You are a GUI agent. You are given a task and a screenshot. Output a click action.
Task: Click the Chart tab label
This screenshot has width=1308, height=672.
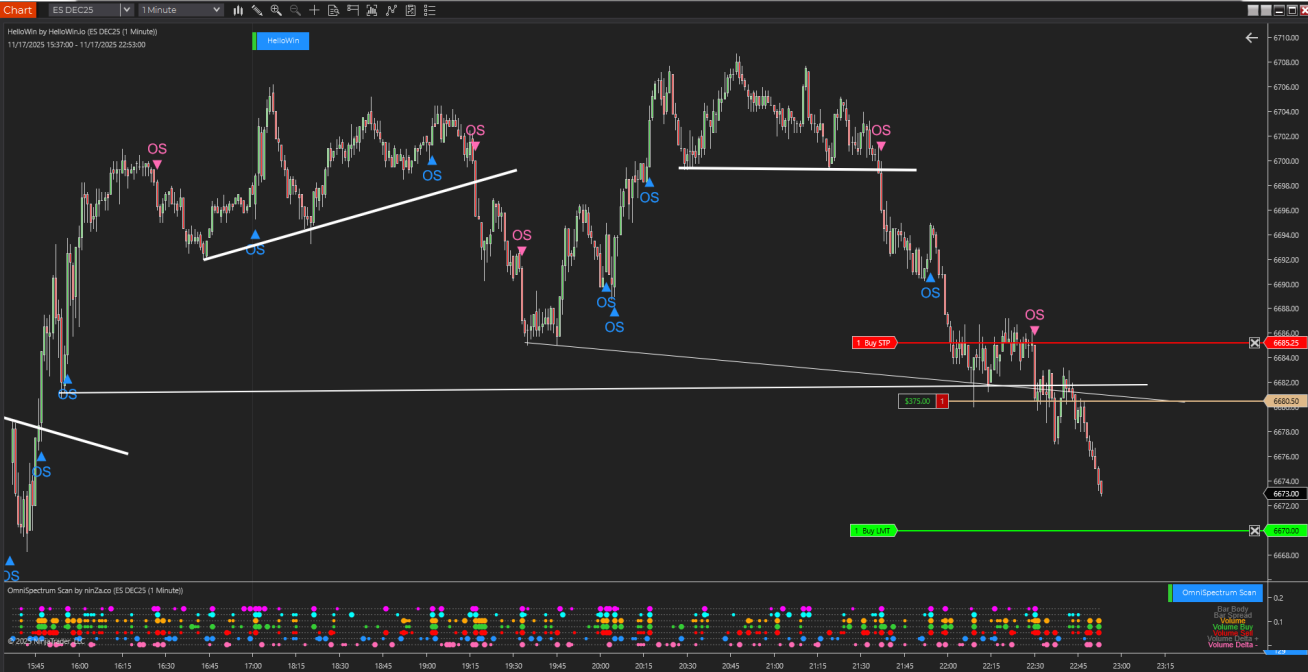[17, 10]
